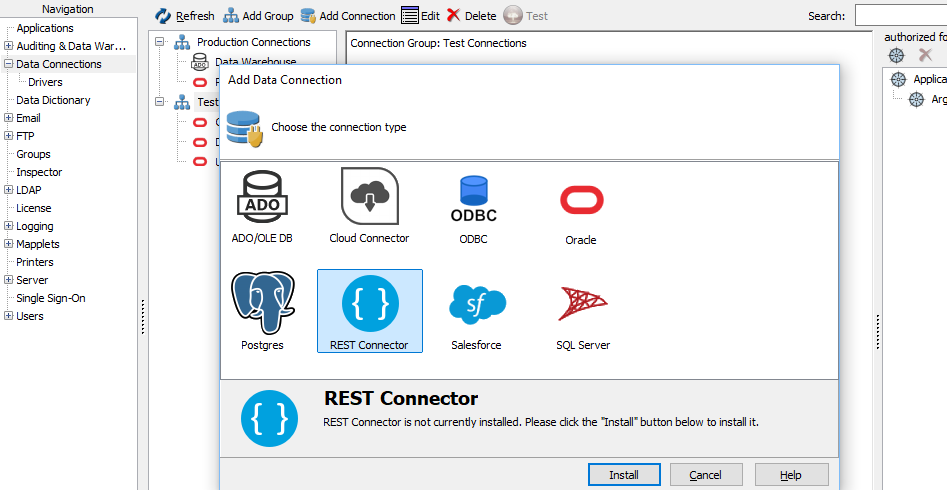Image resolution: width=947 pixels, height=490 pixels.
Task: Click the Delete toolbar button
Action: click(471, 16)
